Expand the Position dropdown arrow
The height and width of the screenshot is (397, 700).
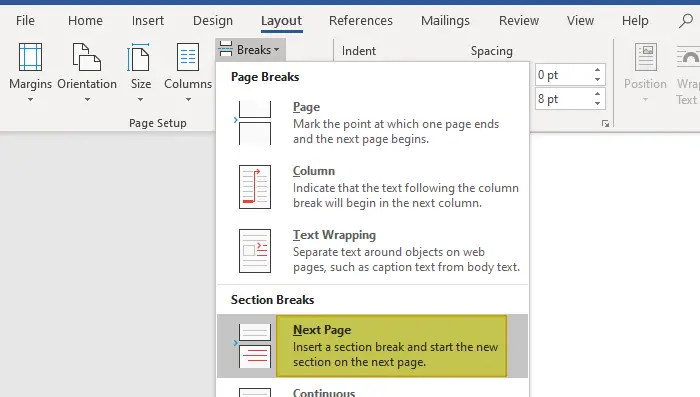click(x=645, y=100)
